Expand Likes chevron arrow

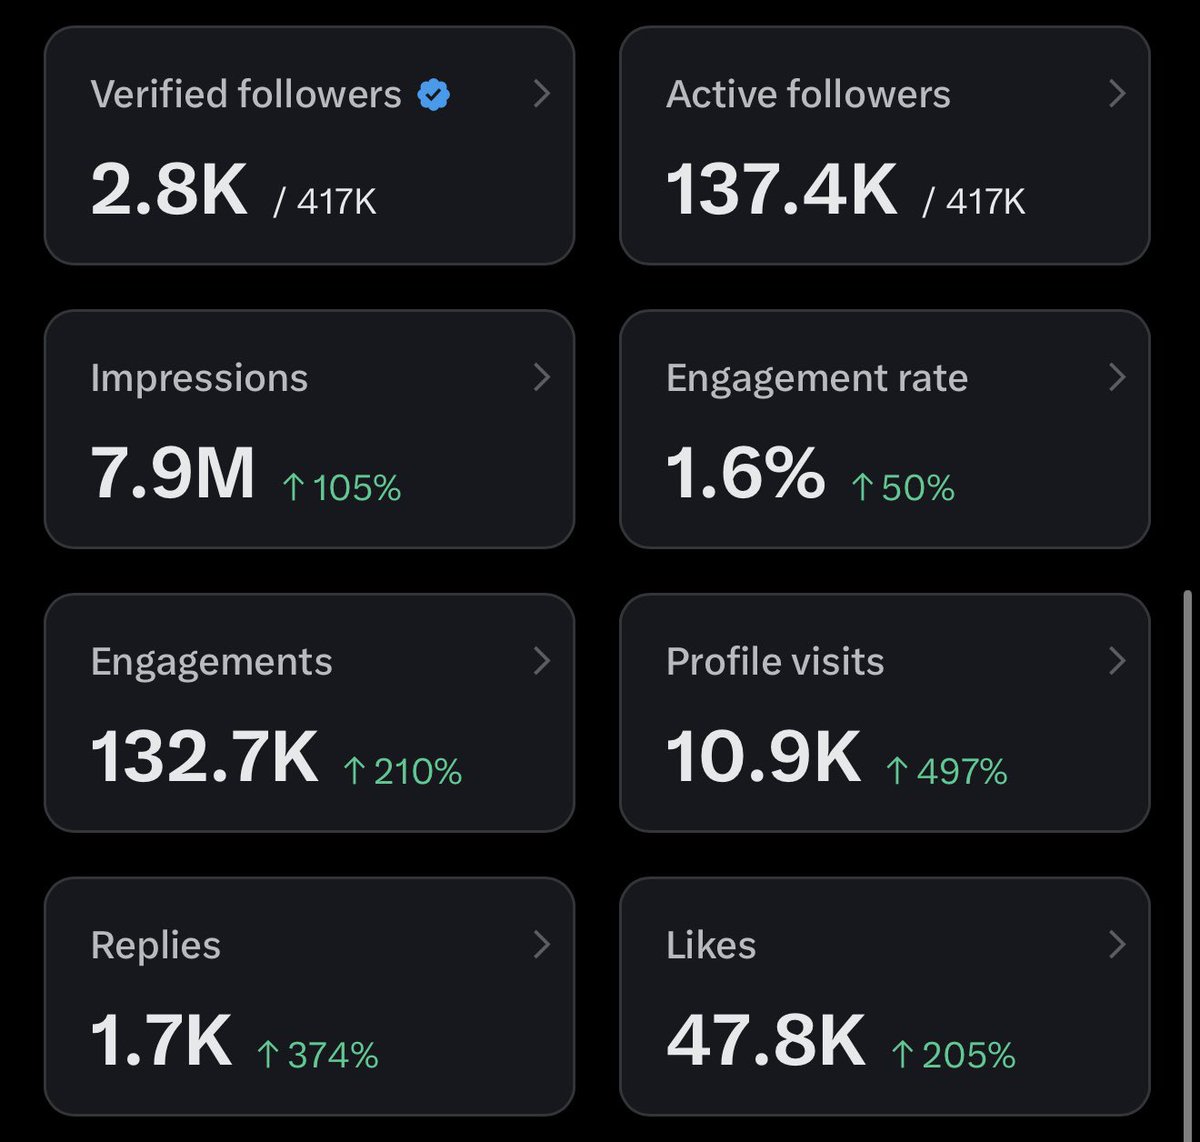tap(1118, 944)
